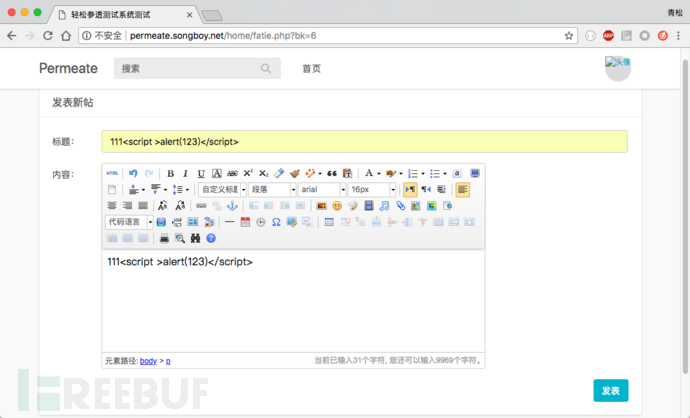690x418 pixels.
Task: Open search and replace binoculars
Action: pos(195,238)
